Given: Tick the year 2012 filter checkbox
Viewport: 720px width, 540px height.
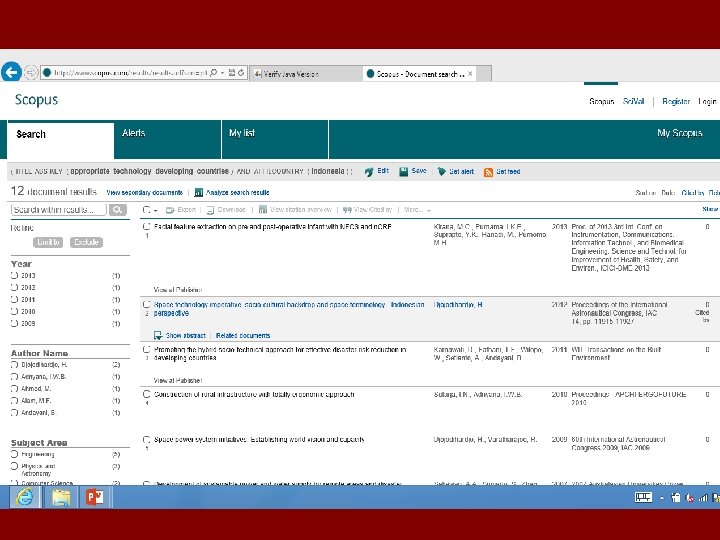Looking at the screenshot, I should click(x=14, y=287).
